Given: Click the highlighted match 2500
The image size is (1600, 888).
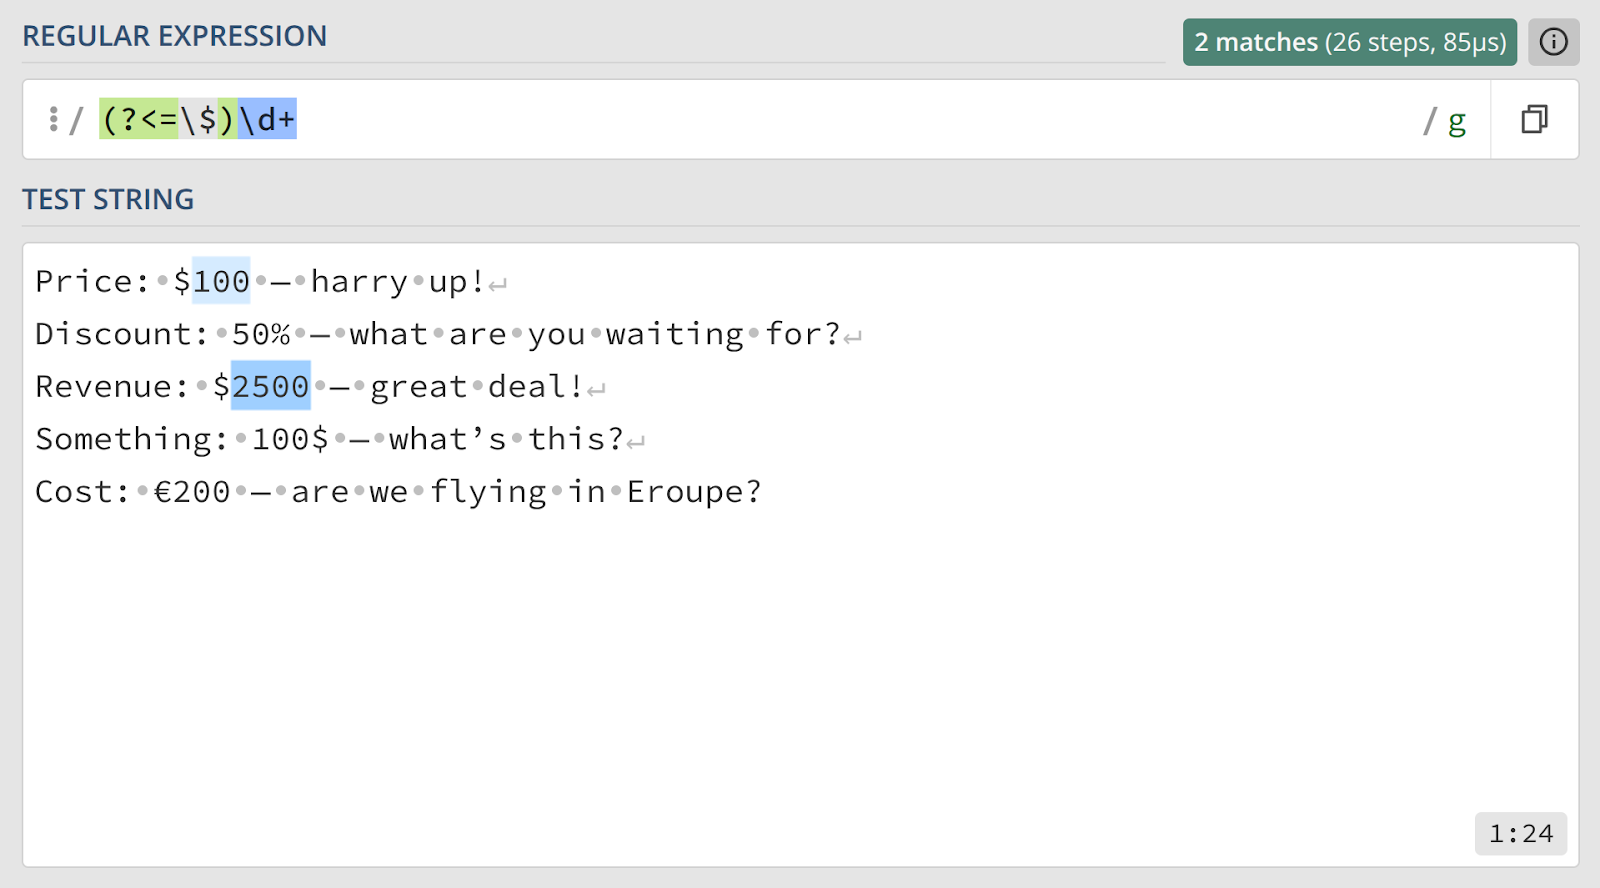Looking at the screenshot, I should click(271, 386).
